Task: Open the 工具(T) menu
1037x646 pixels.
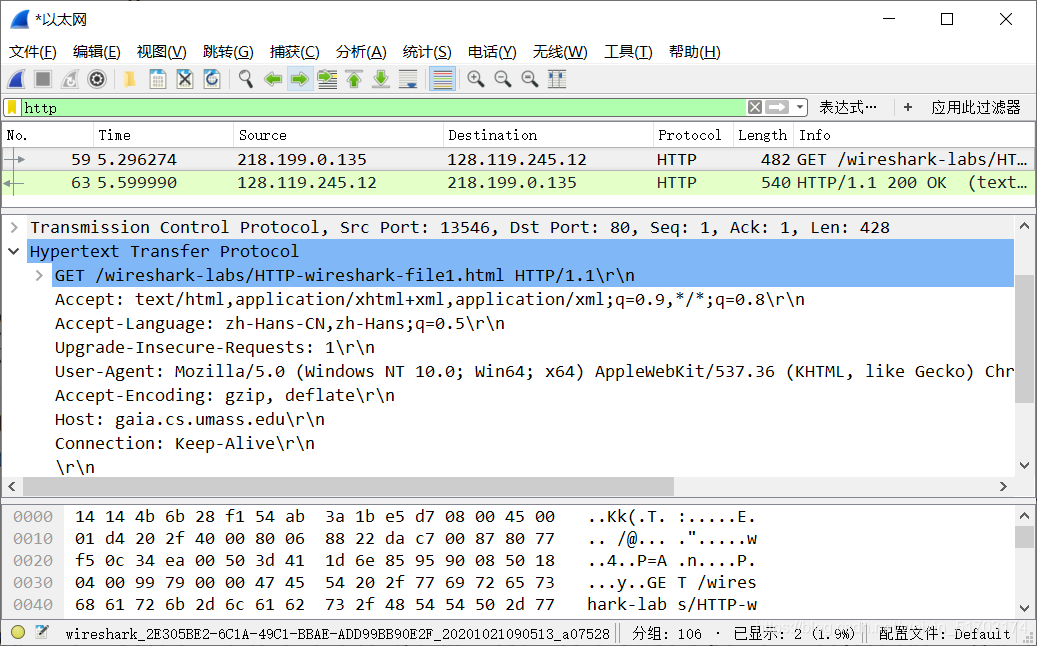Action: coord(628,52)
